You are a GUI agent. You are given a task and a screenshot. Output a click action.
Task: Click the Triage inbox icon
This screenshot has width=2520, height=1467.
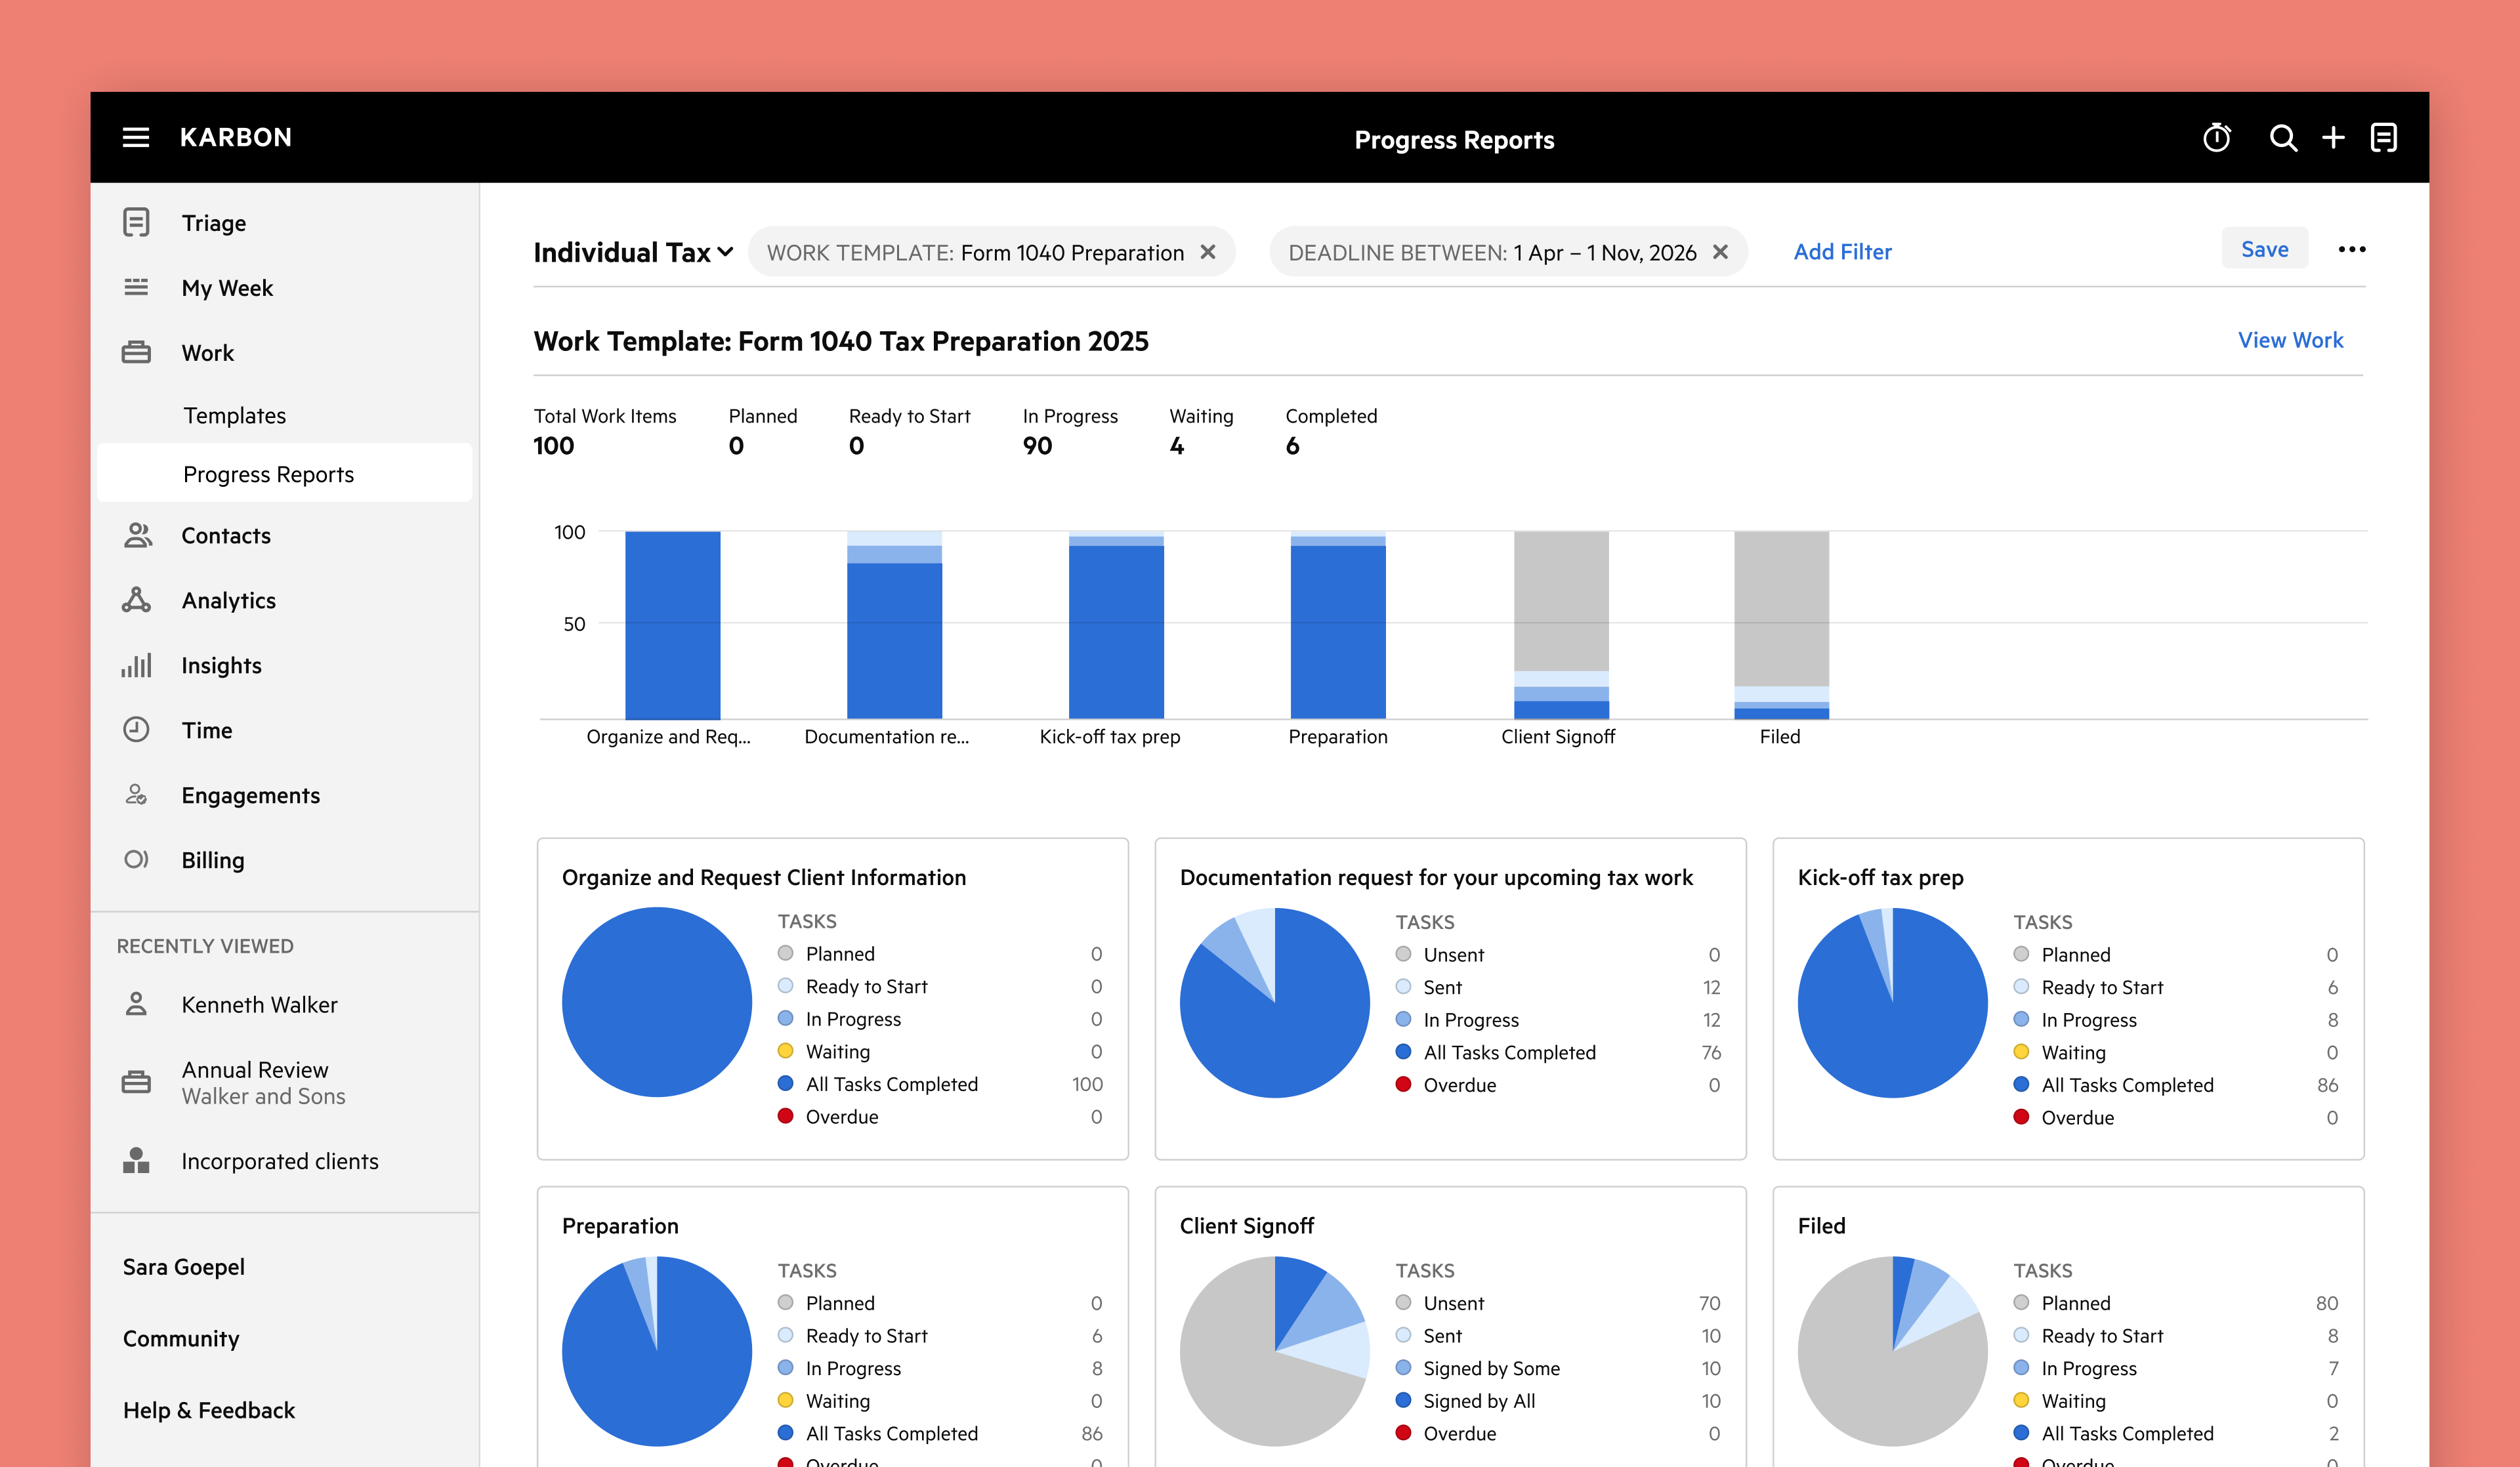tap(136, 222)
